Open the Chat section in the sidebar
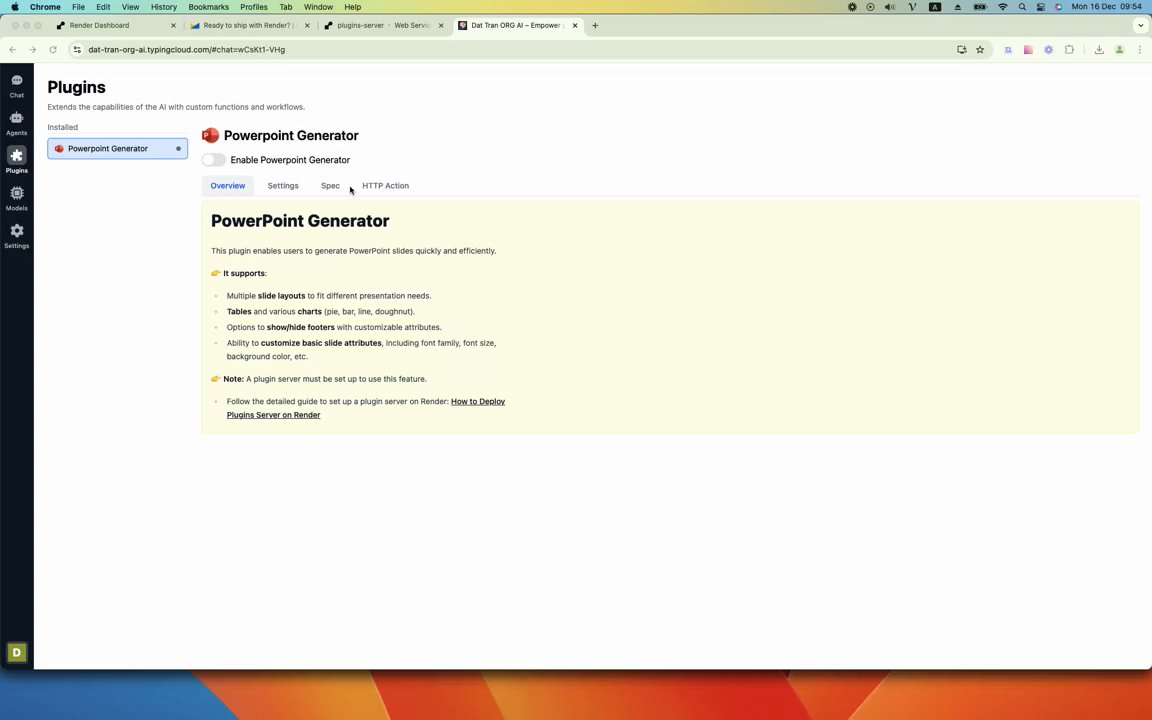This screenshot has height=720, width=1152. (x=16, y=85)
